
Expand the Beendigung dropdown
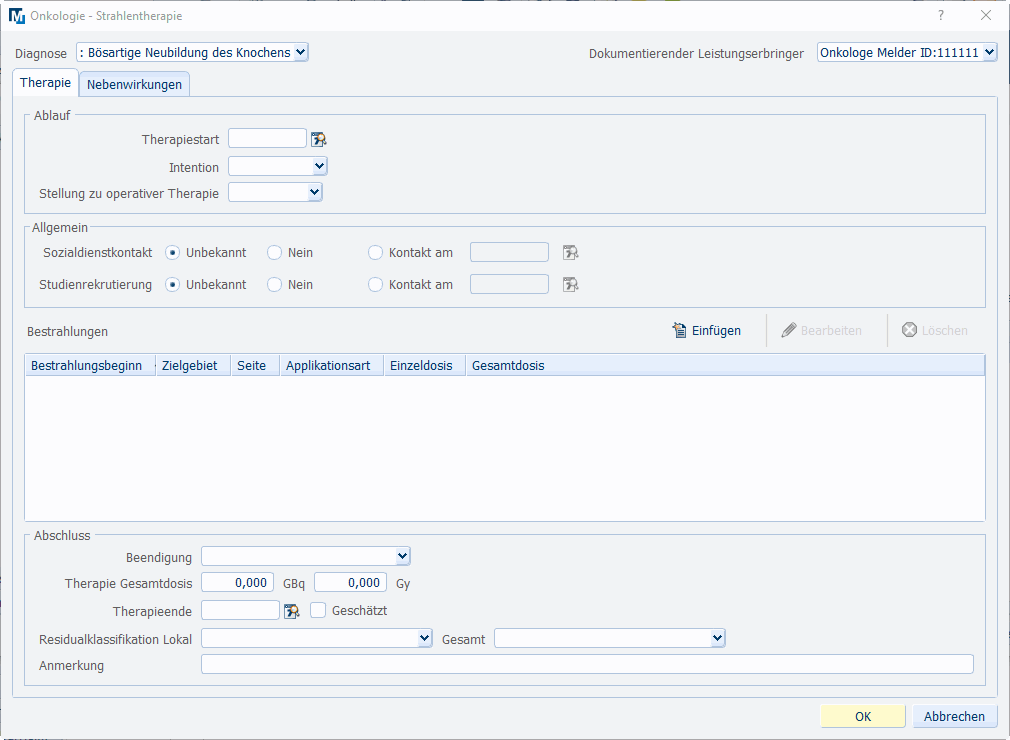tap(306, 556)
